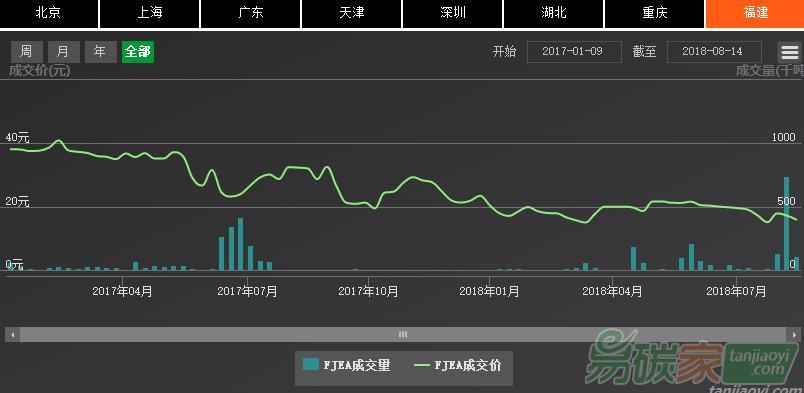This screenshot has height=393, width=804.
Task: Switch to the 上海 market tab
Action: click(x=150, y=13)
